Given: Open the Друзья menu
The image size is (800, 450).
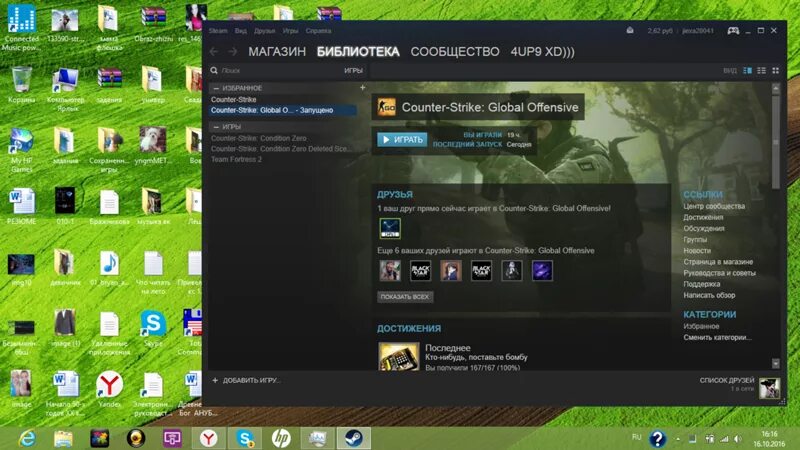Looking at the screenshot, I should coord(264,31).
